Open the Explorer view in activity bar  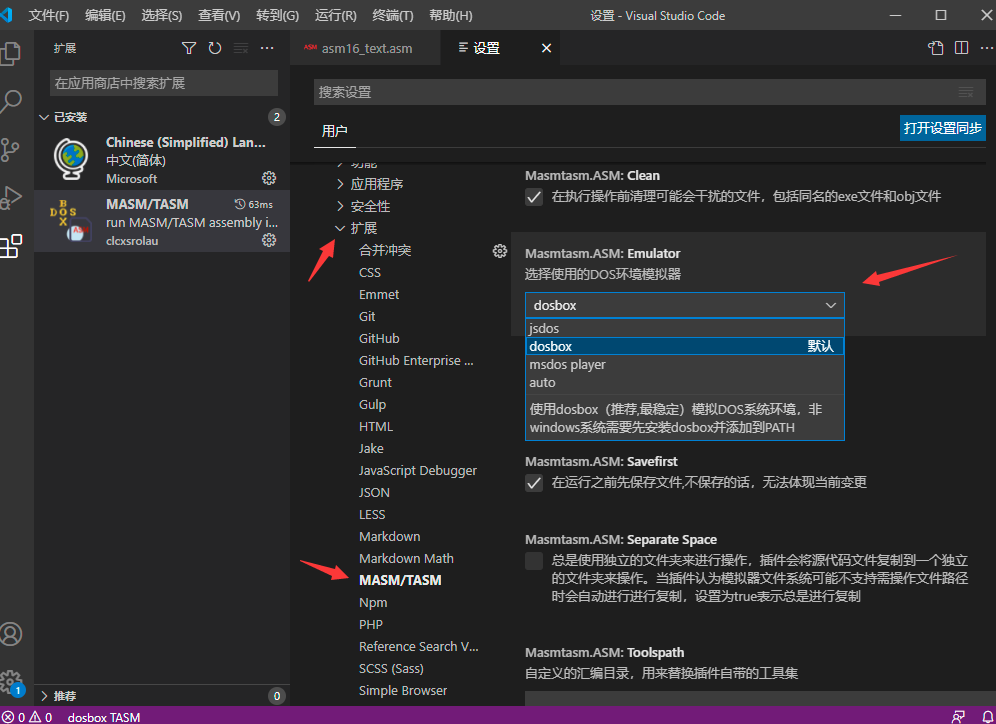[11, 53]
